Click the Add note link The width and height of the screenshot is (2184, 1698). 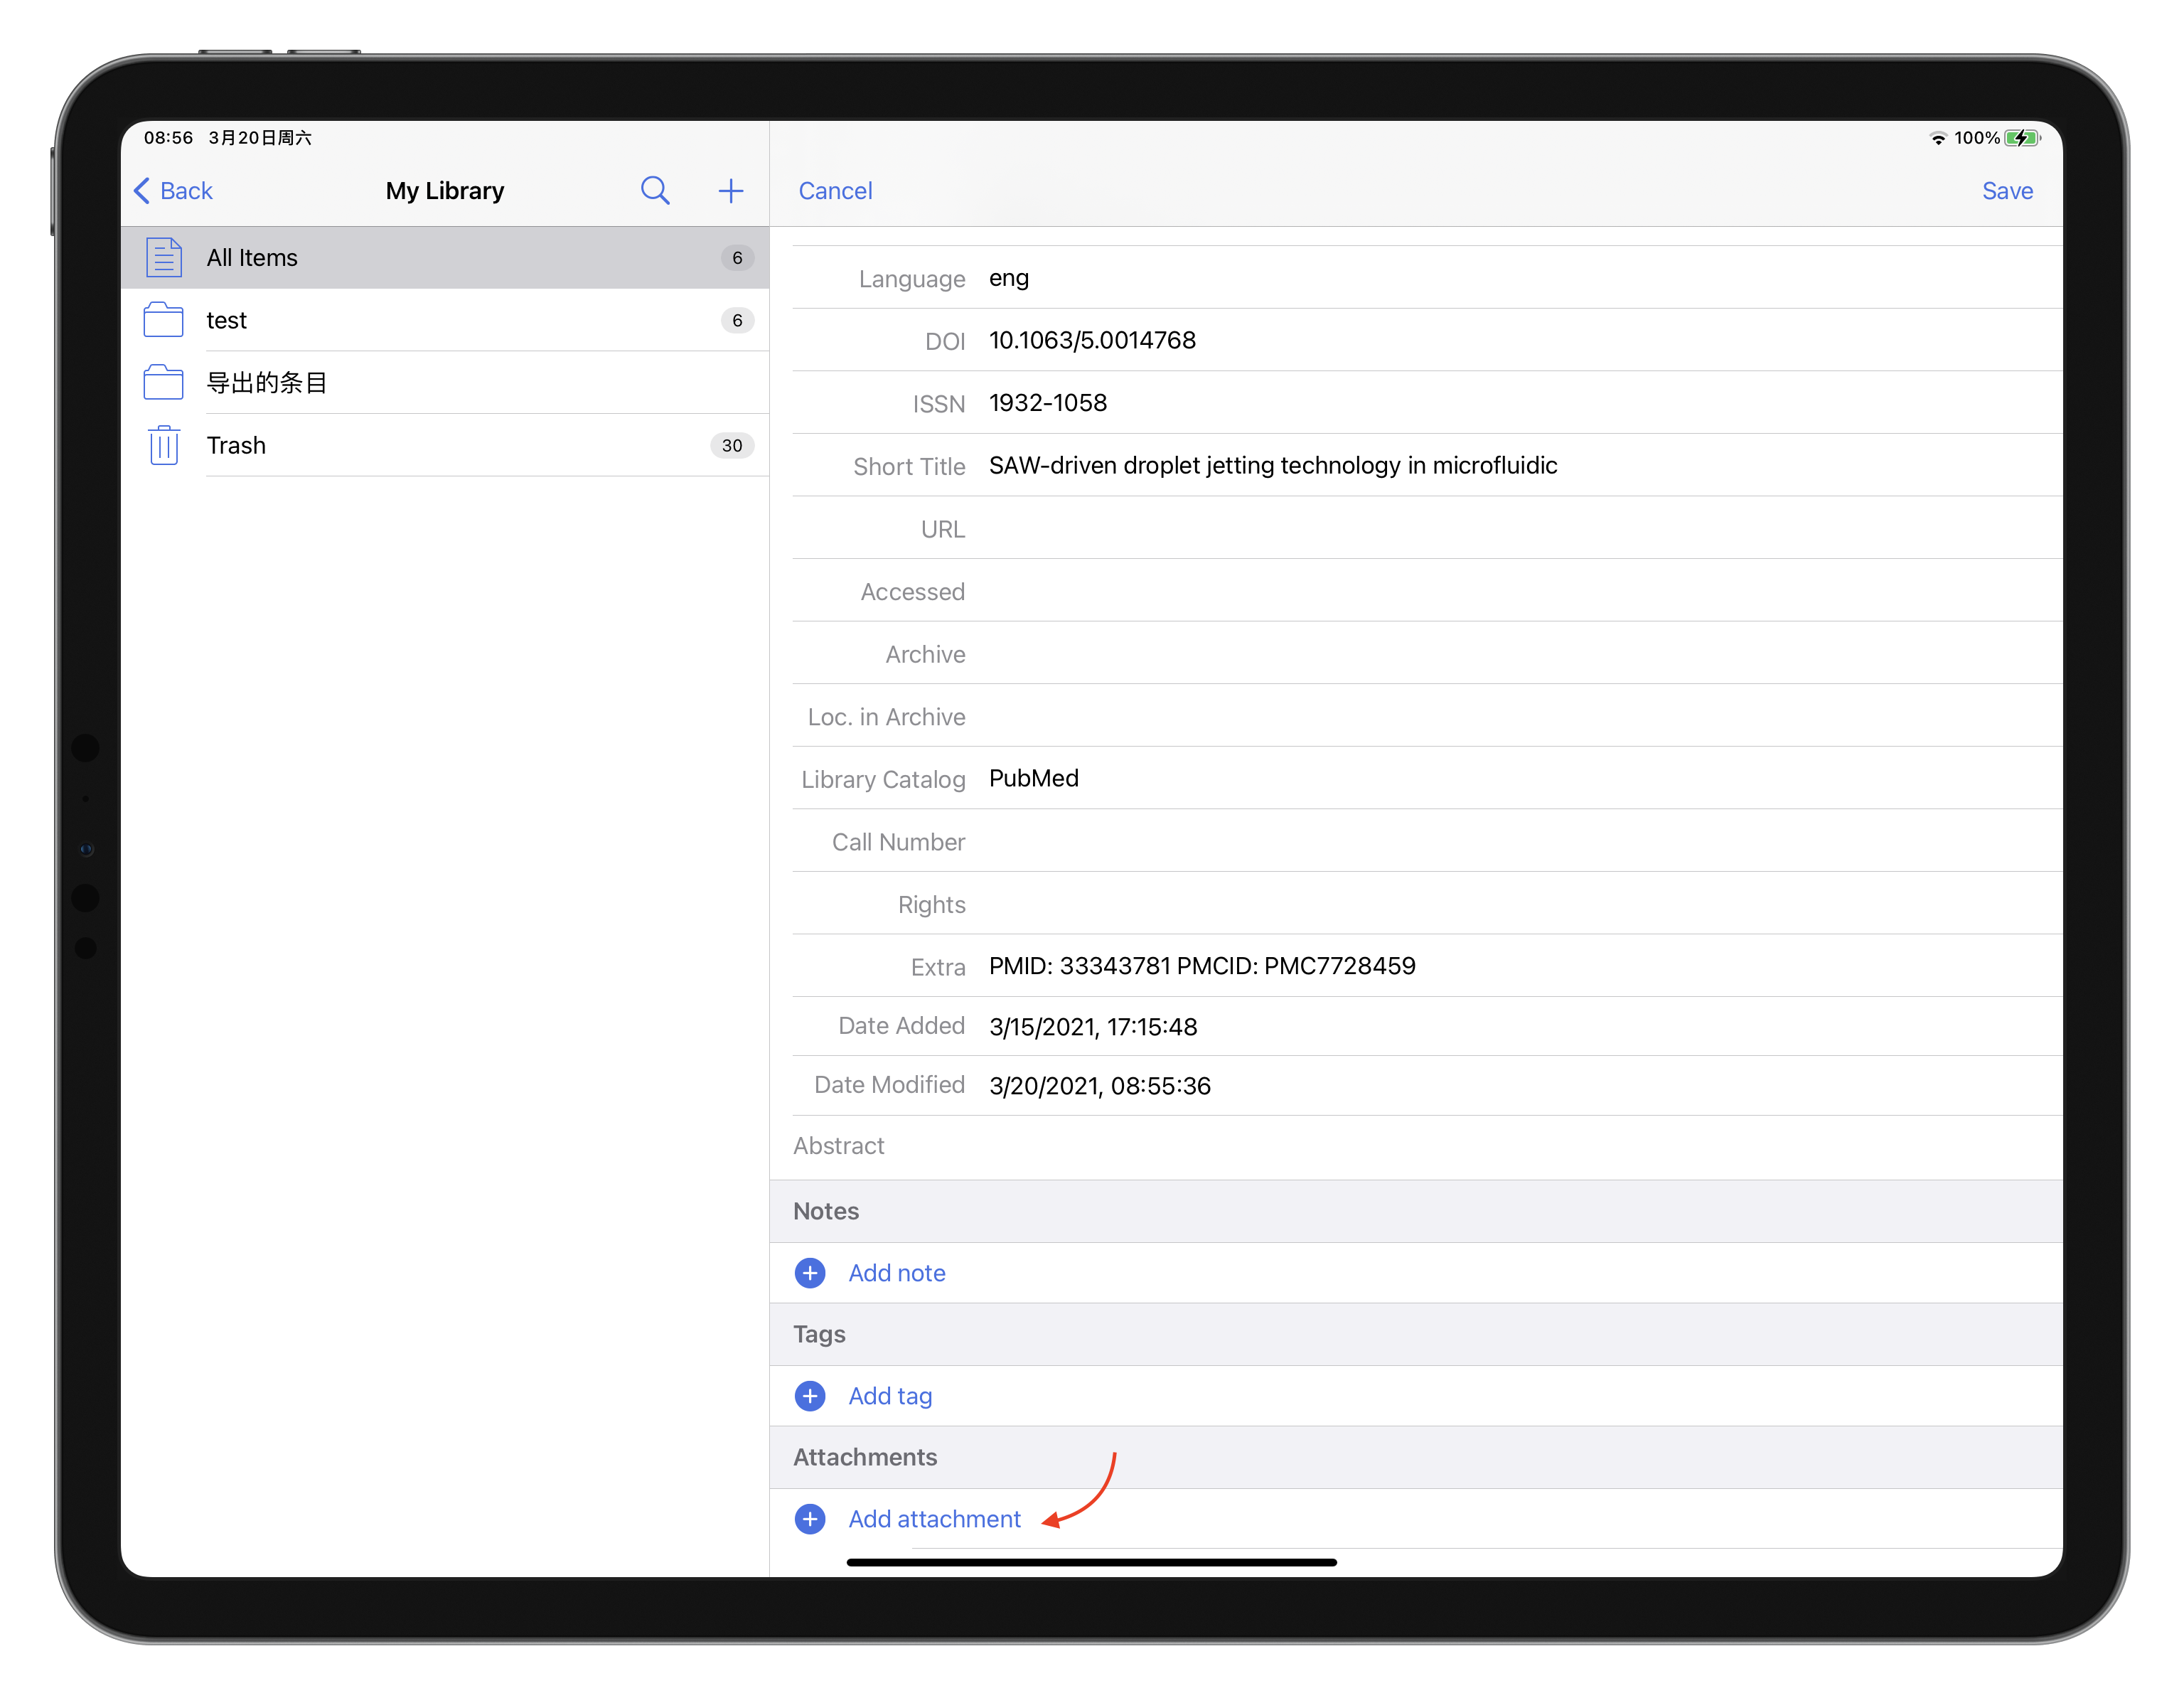coord(897,1273)
